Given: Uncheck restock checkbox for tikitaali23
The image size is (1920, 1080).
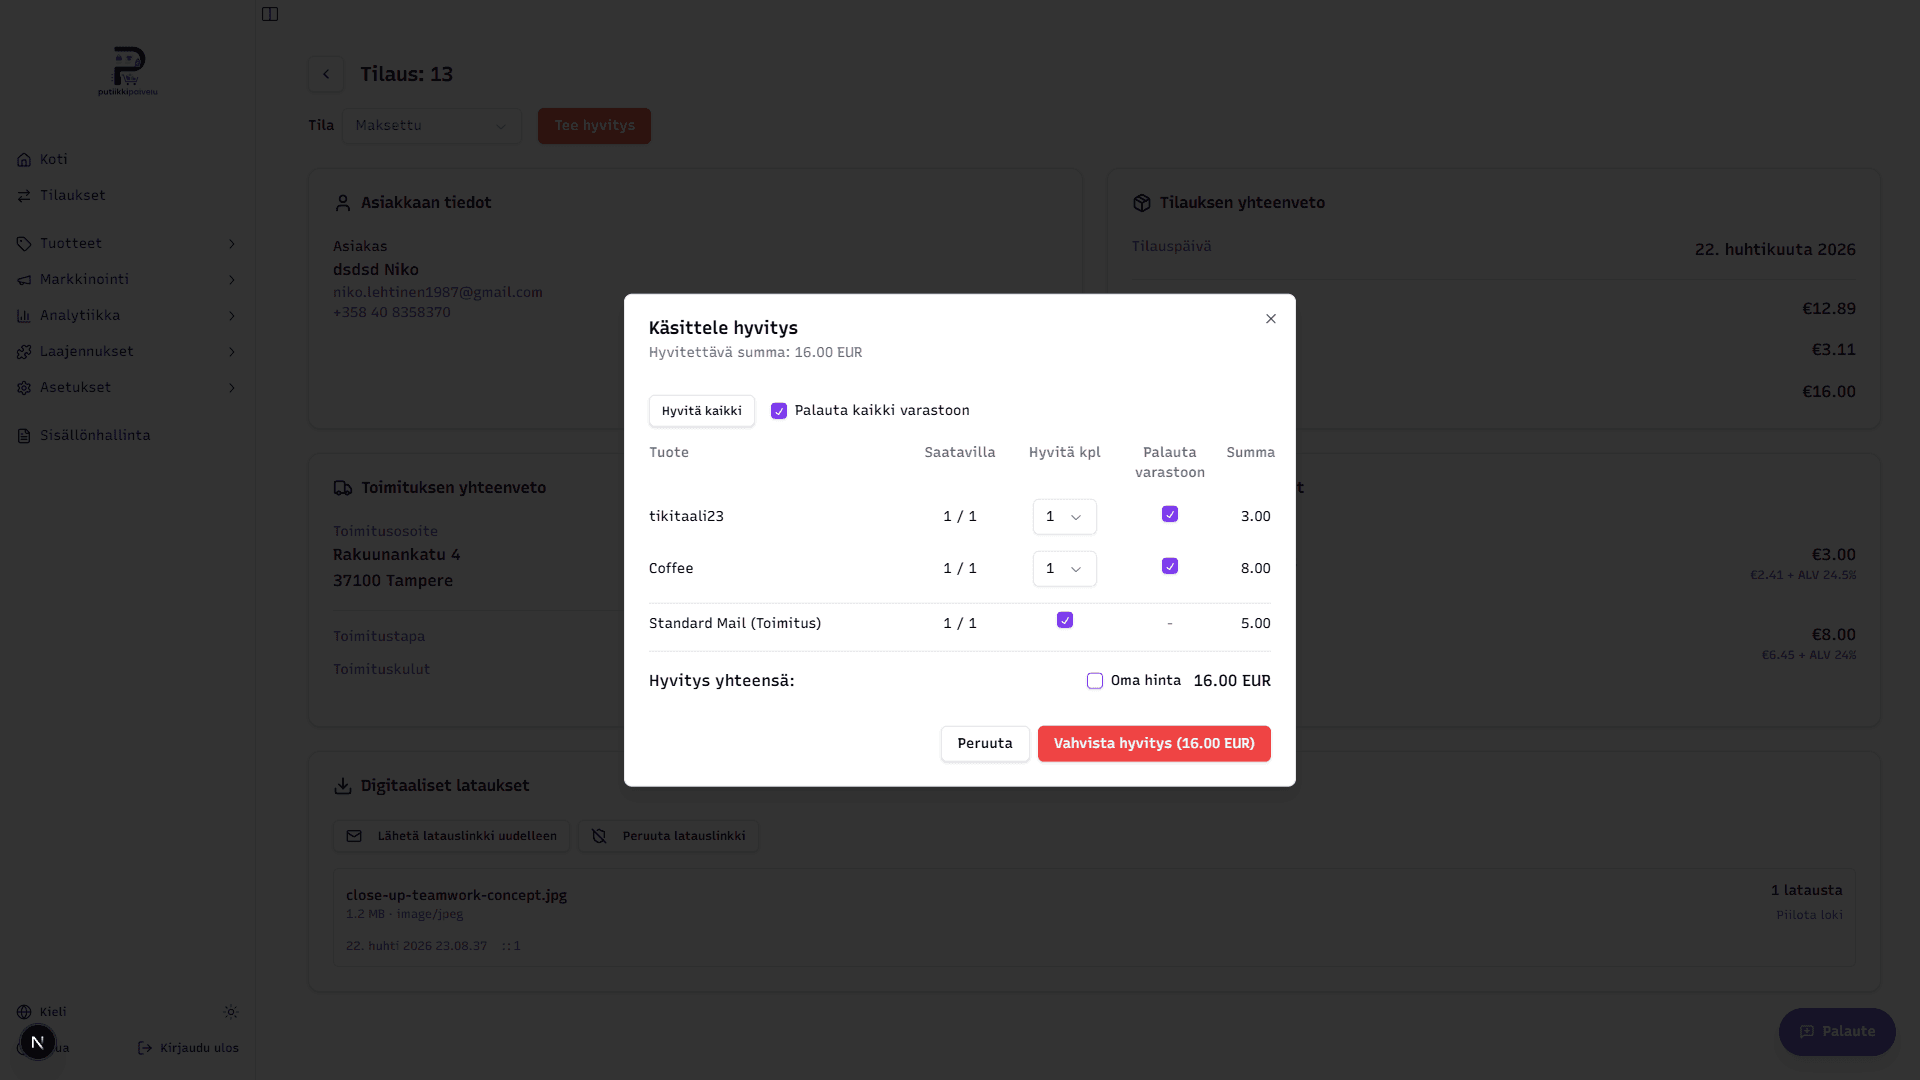Looking at the screenshot, I should click(x=1170, y=514).
